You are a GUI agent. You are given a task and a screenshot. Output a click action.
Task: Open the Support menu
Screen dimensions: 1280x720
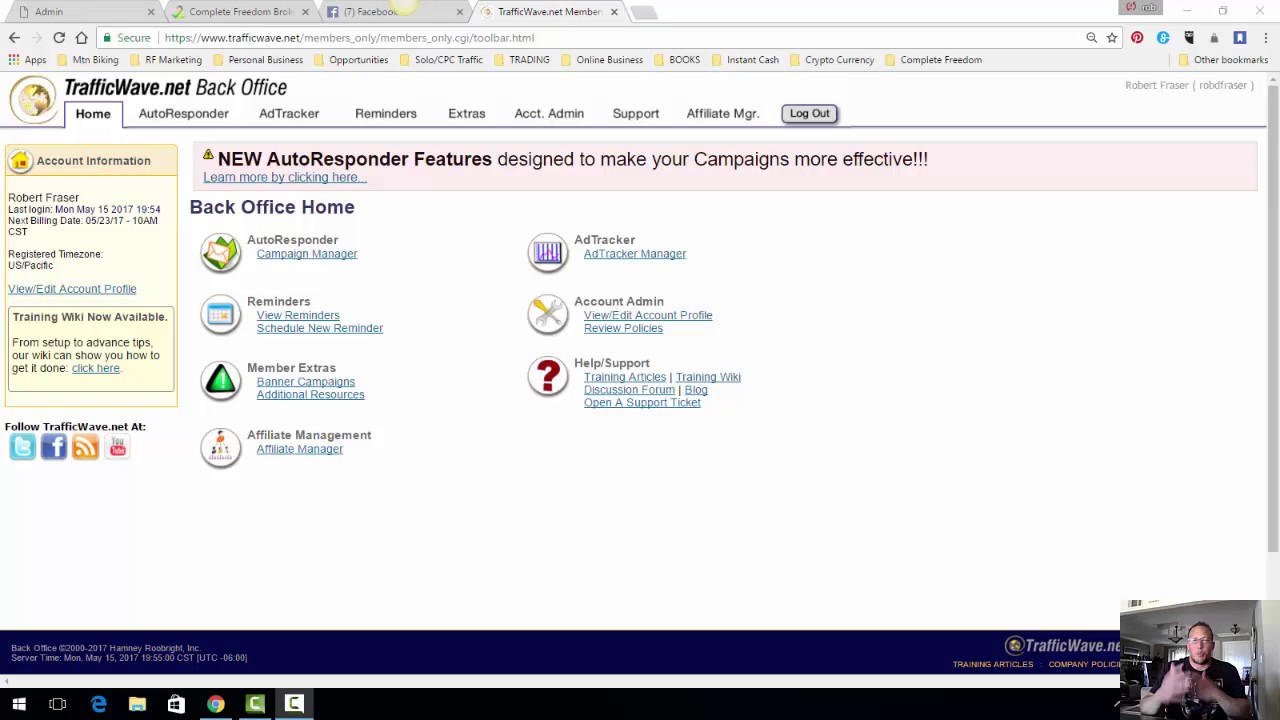click(x=636, y=114)
